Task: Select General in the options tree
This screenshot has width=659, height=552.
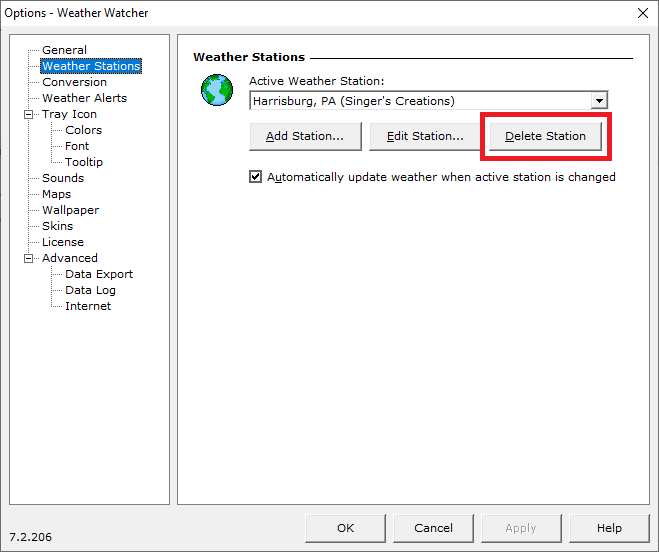Action: (64, 50)
